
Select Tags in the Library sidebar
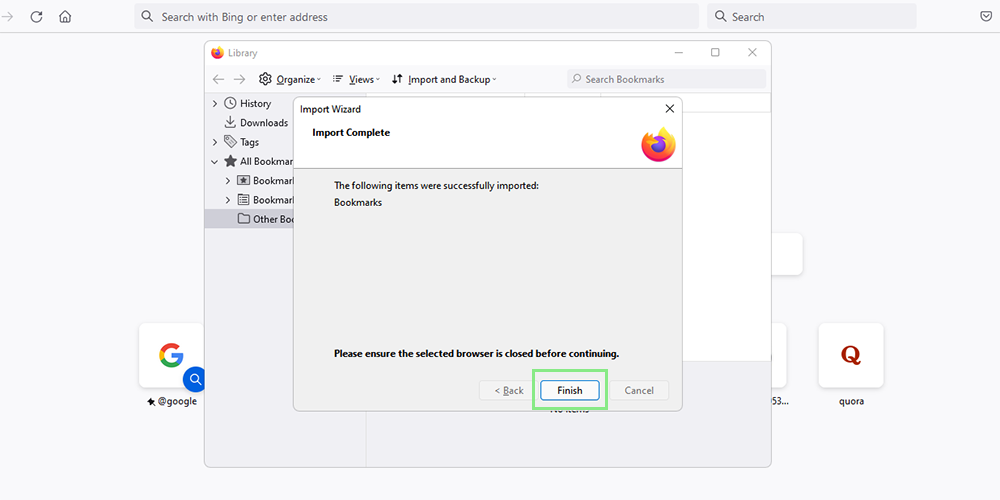tap(249, 142)
